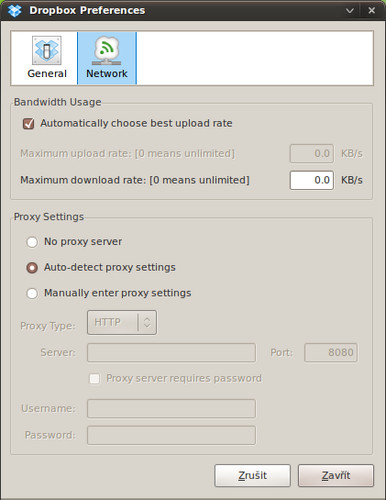Click the Dropbox logo in title bar
The image size is (386, 500).
(15, 11)
